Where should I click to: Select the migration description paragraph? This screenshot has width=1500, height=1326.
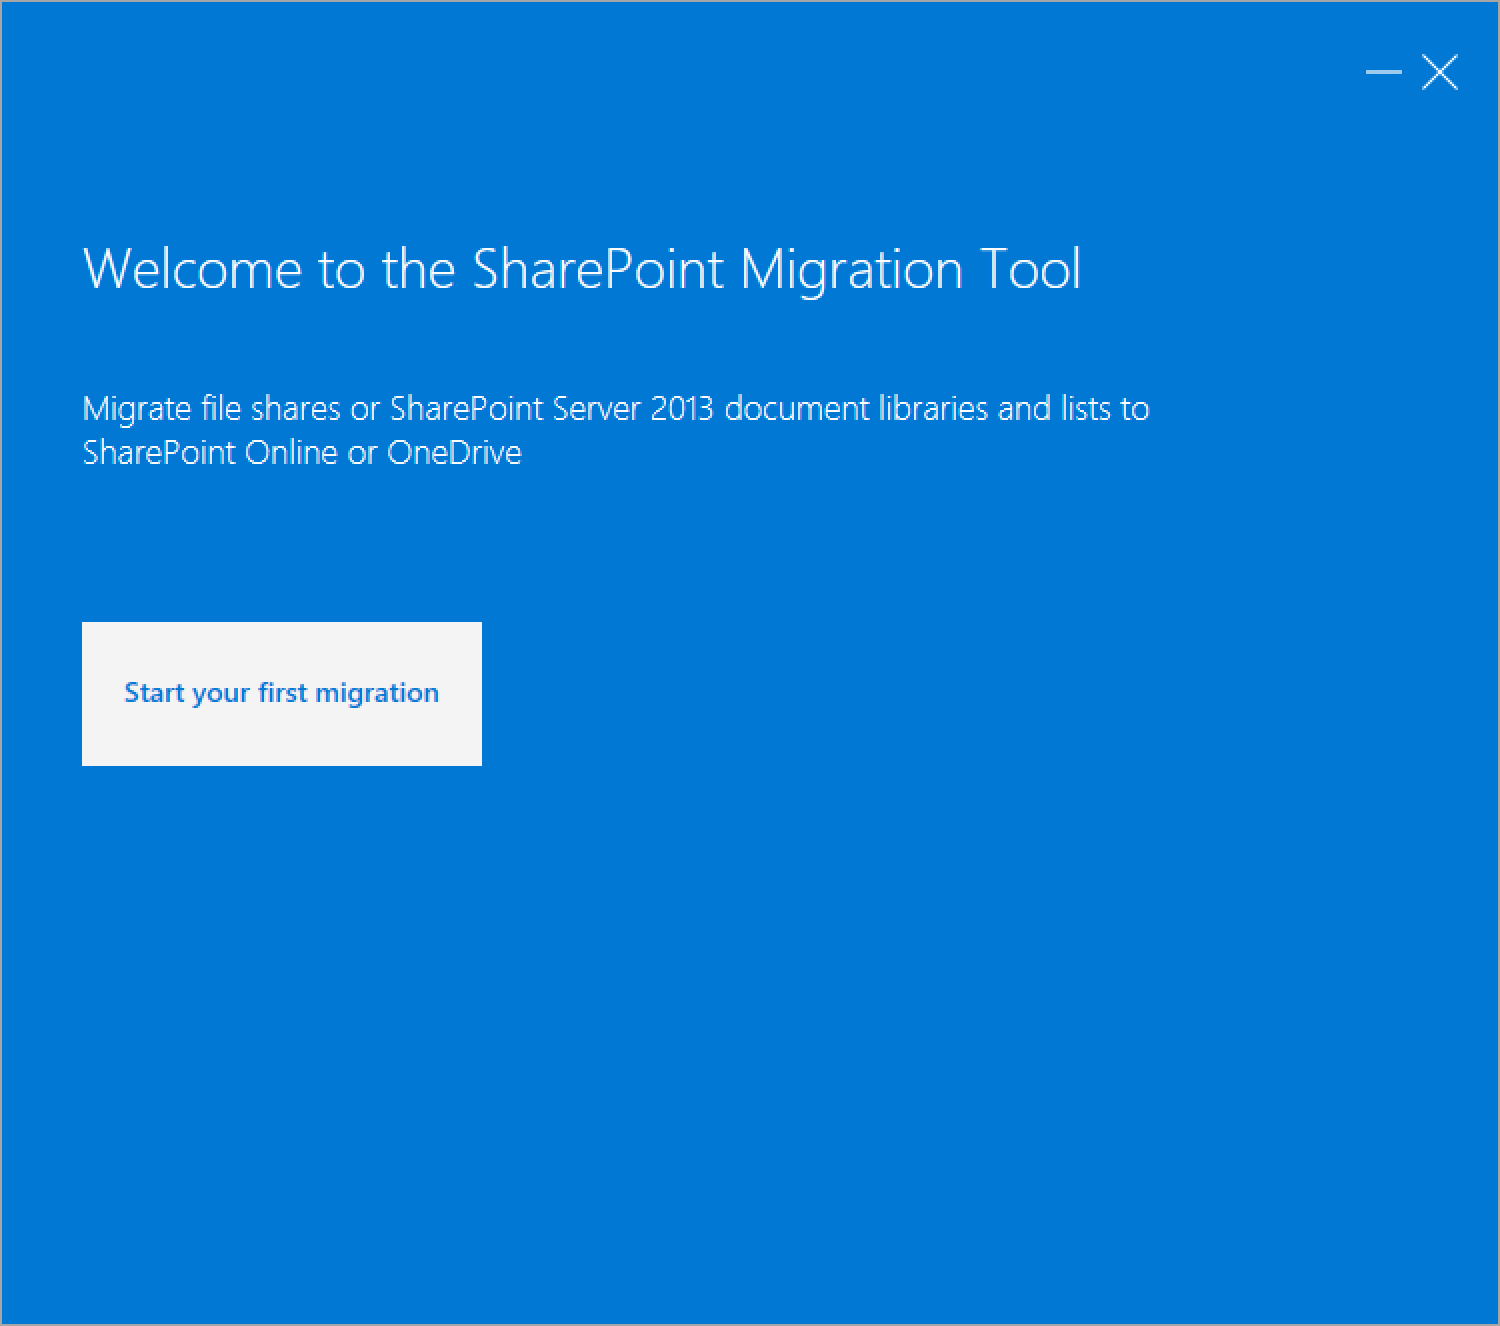[615, 430]
